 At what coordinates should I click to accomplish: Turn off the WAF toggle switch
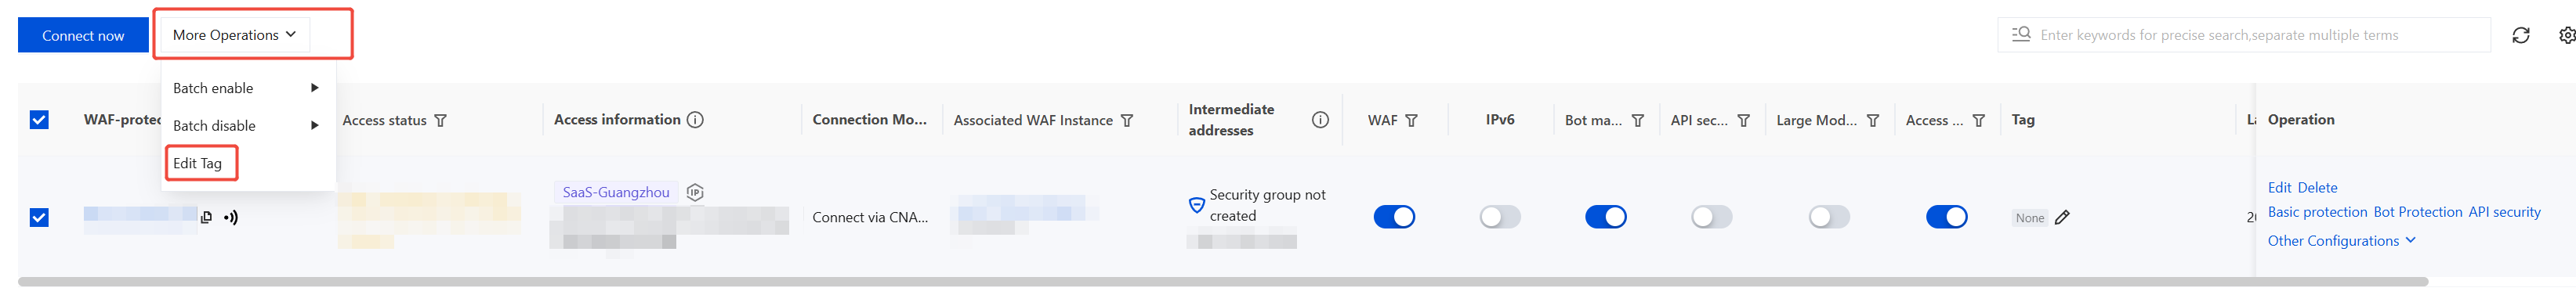point(1394,217)
